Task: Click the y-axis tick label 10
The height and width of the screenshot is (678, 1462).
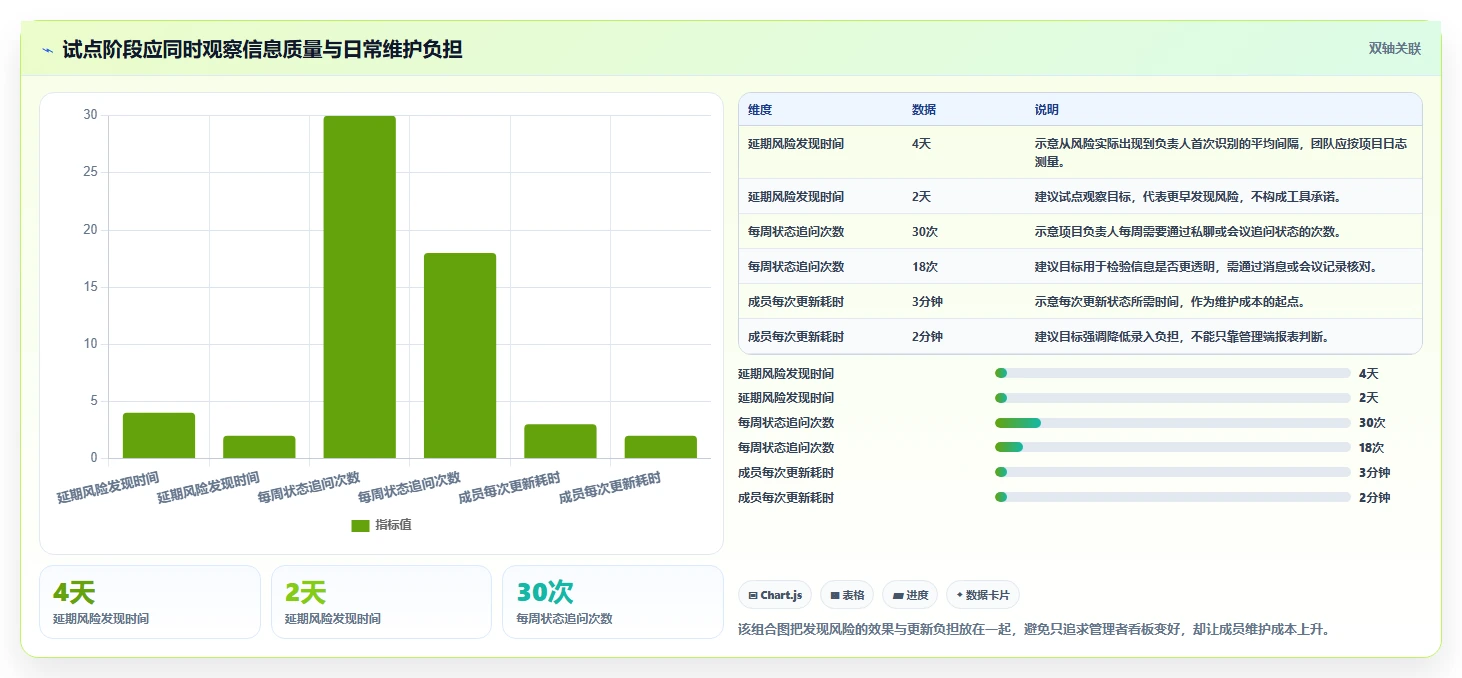Action: pos(91,344)
